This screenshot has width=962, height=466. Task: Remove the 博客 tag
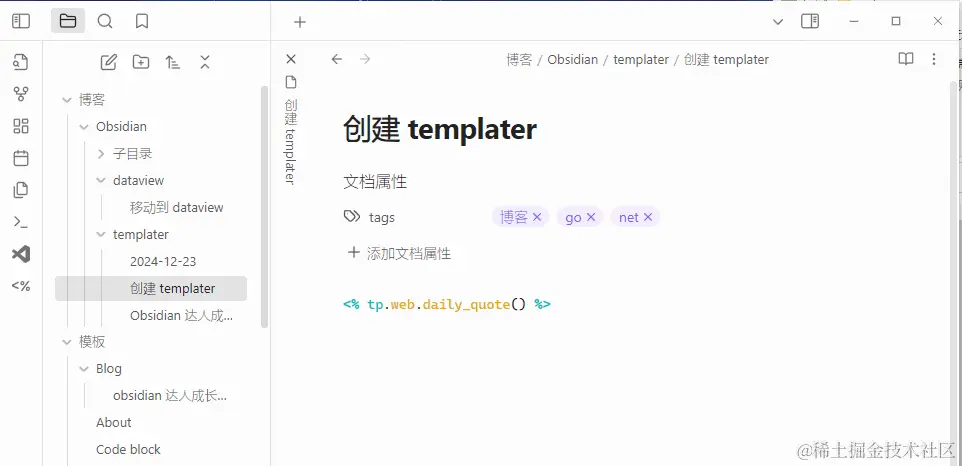click(x=537, y=217)
